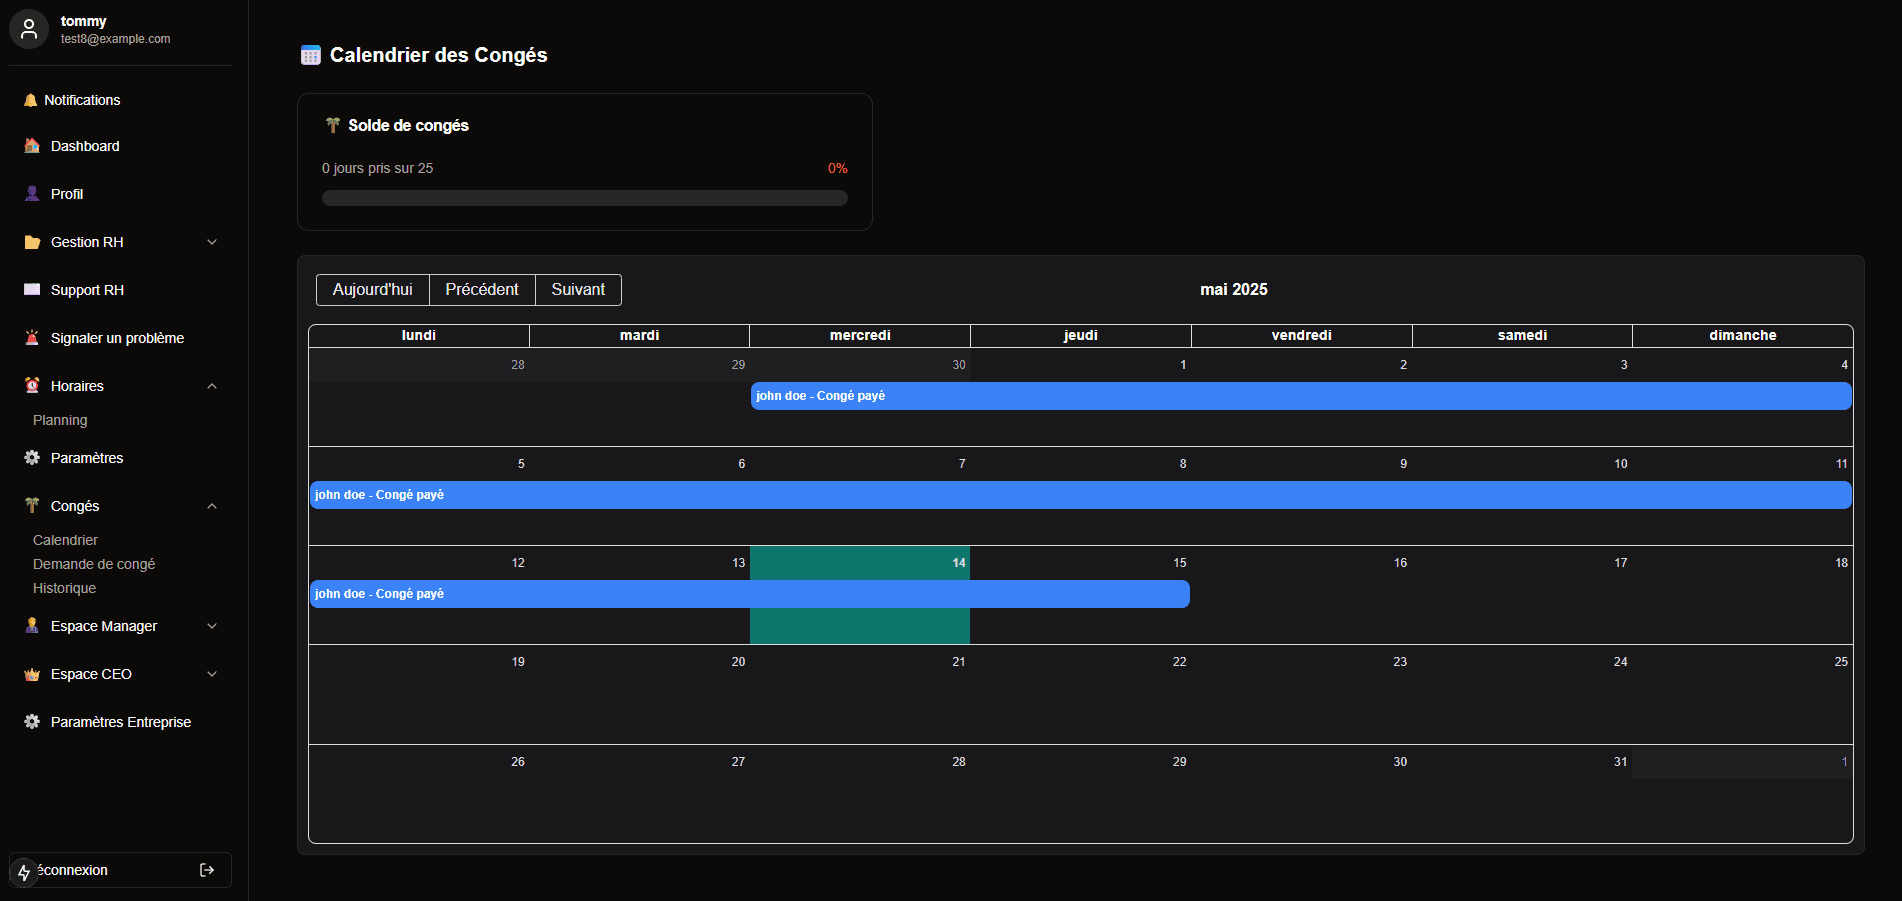
Task: Select the Paramètres gear icon
Action: click(x=32, y=457)
